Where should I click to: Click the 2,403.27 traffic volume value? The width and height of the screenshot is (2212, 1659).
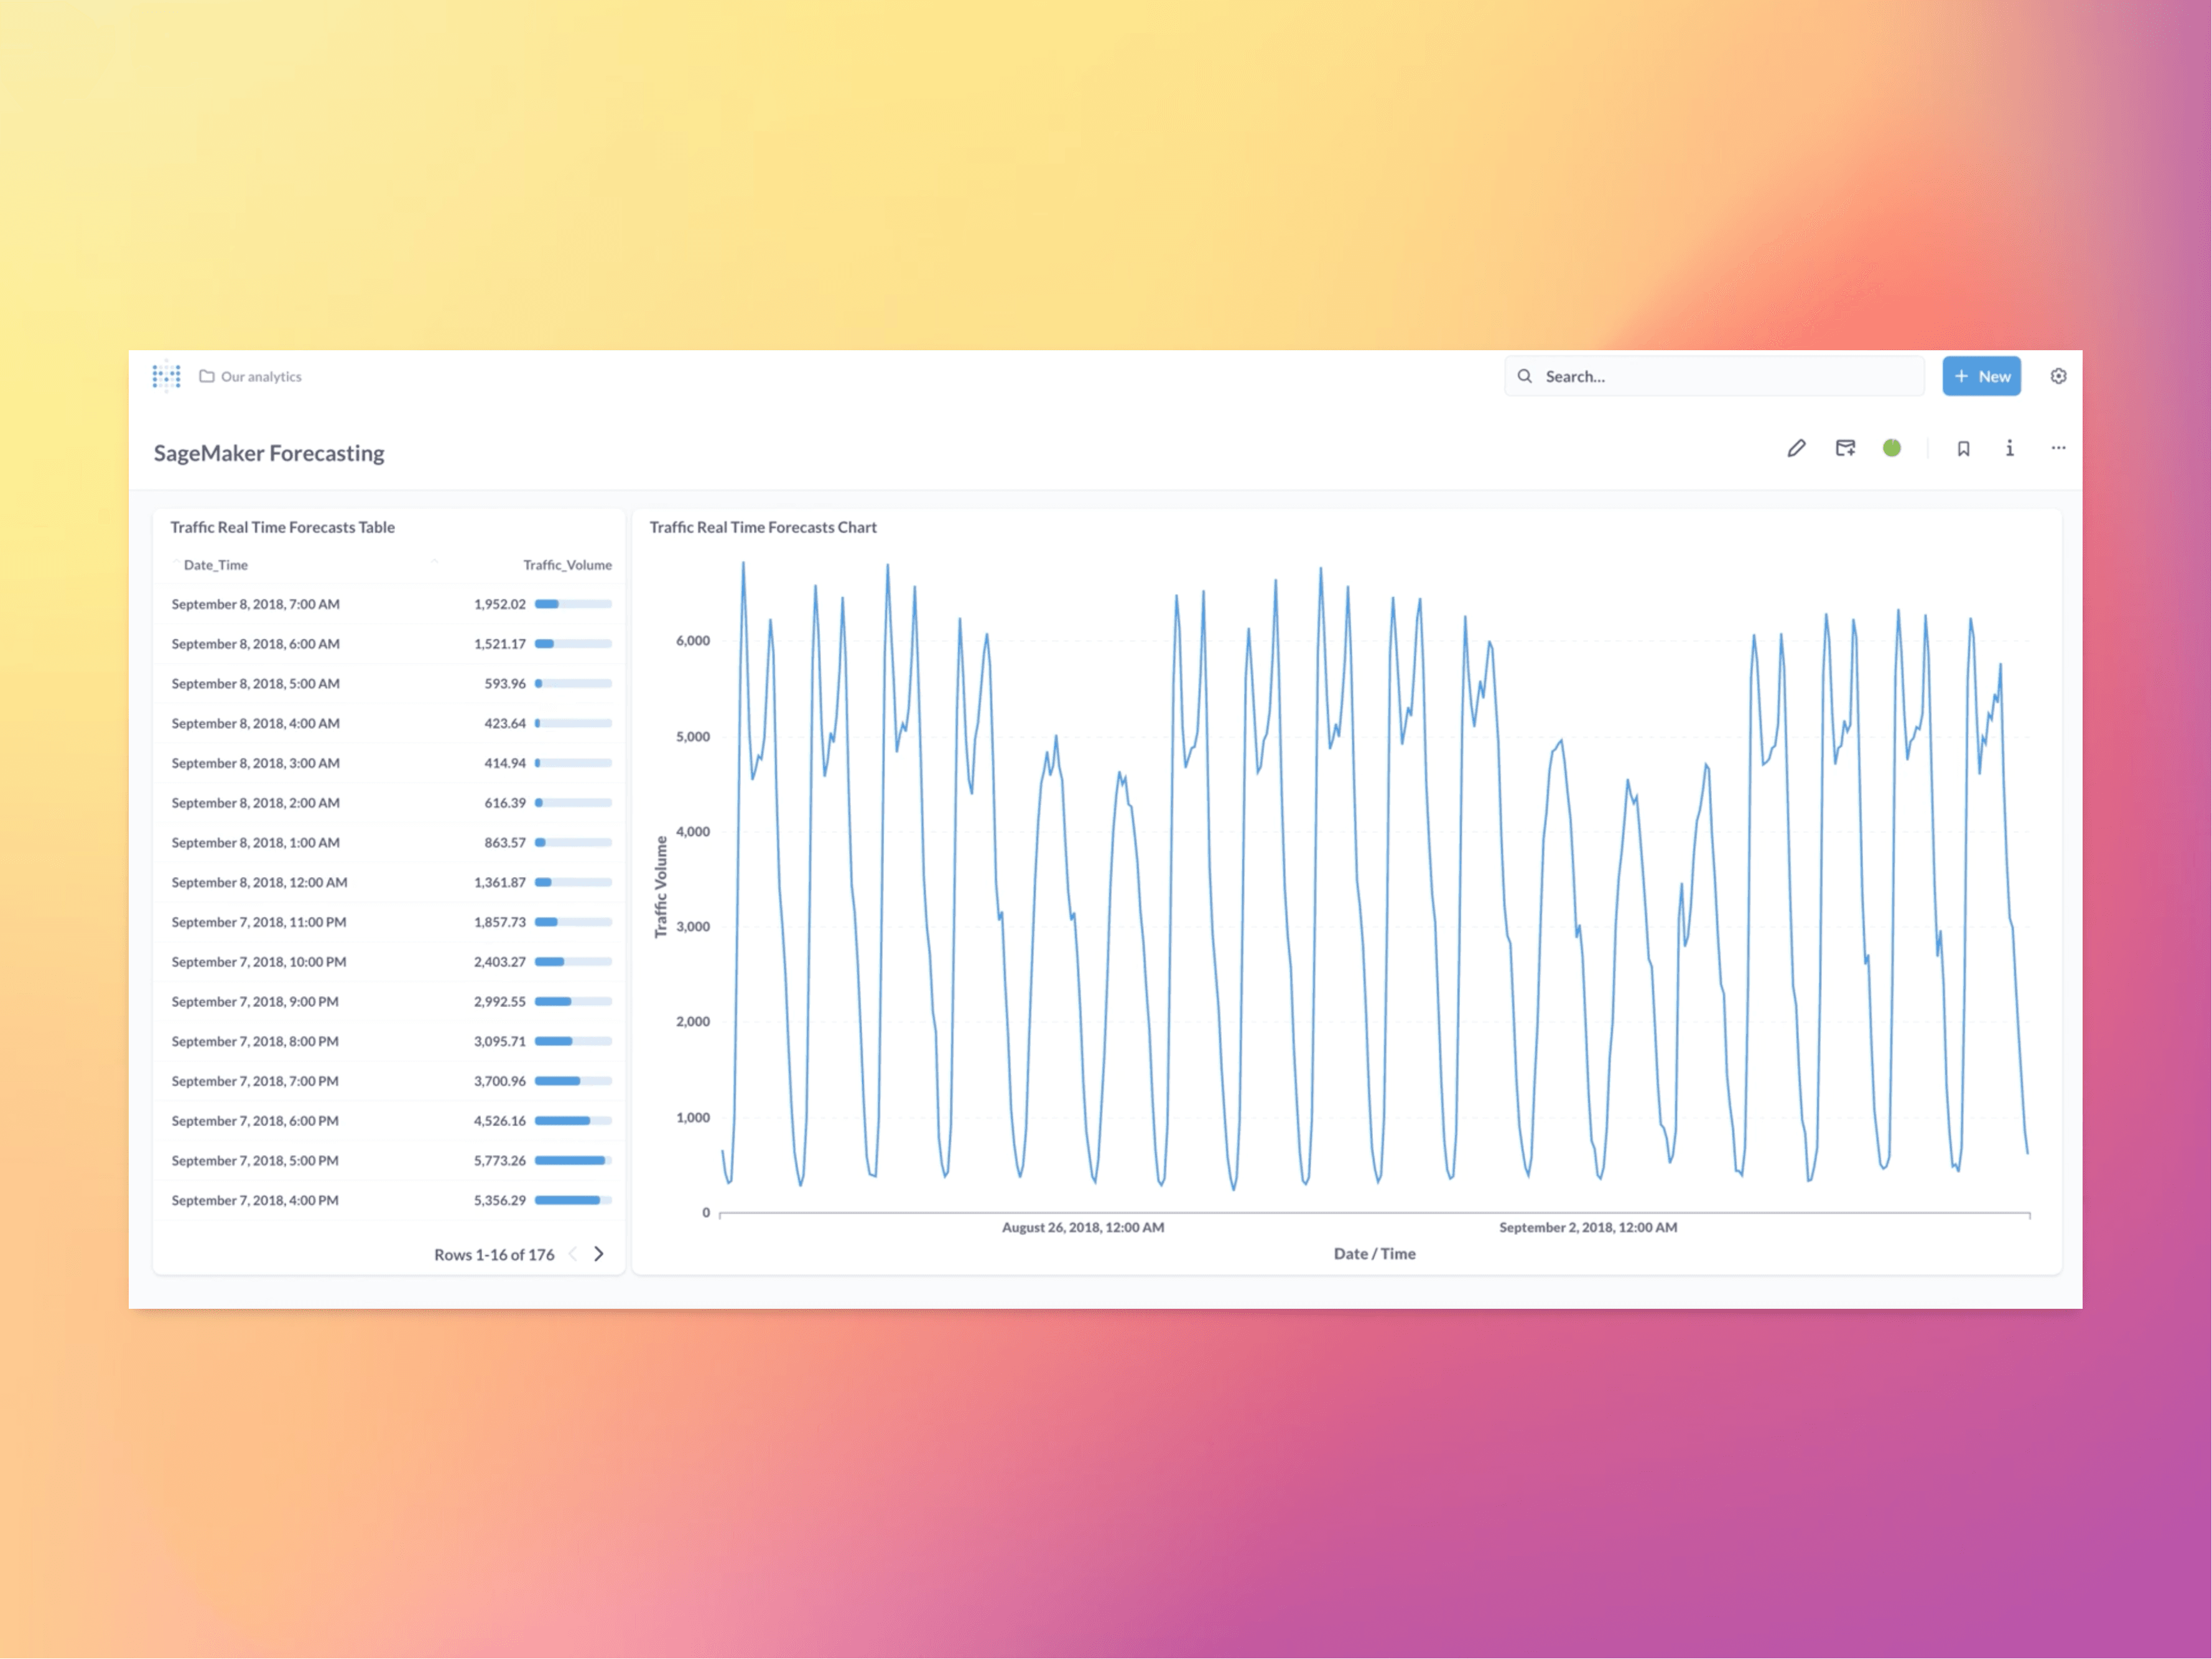click(499, 962)
